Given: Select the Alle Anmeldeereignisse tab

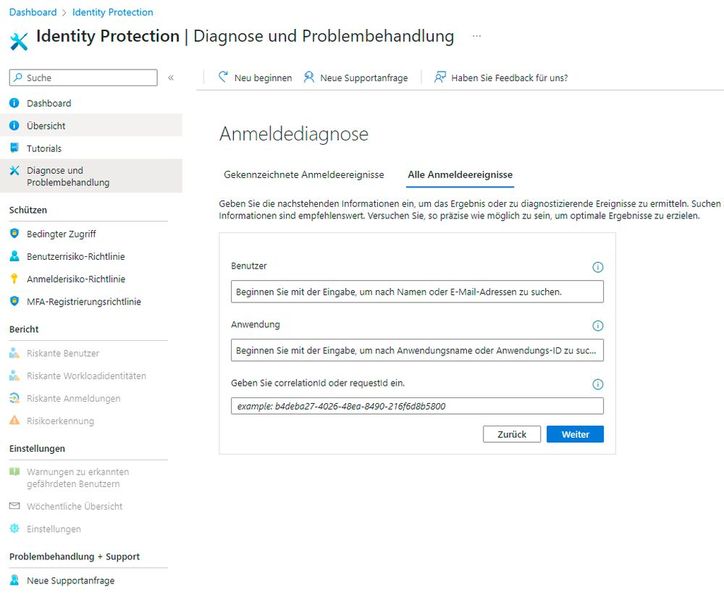Looking at the screenshot, I should point(460,175).
